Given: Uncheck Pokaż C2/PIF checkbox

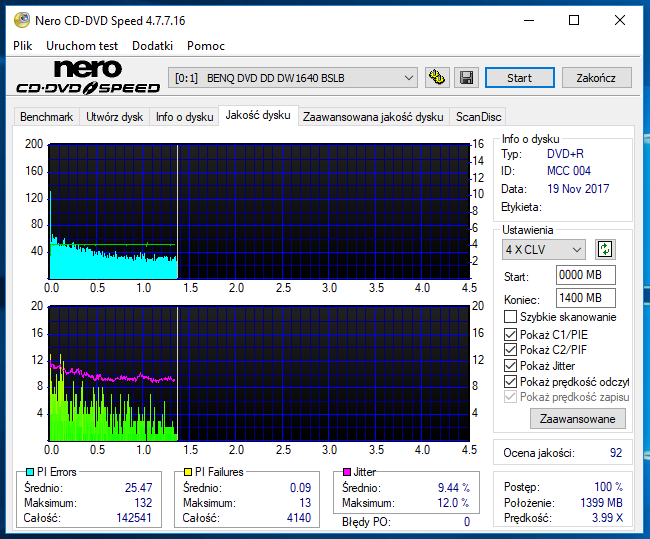Looking at the screenshot, I should [510, 350].
